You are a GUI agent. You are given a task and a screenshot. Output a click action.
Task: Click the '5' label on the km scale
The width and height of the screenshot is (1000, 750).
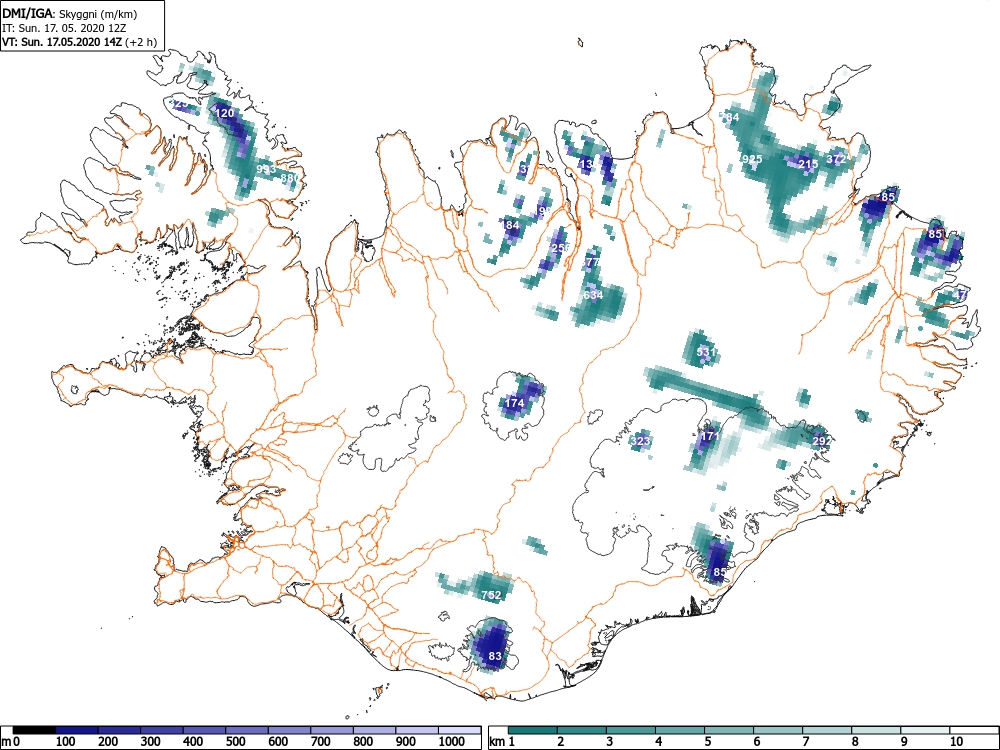pyautogui.click(x=708, y=742)
